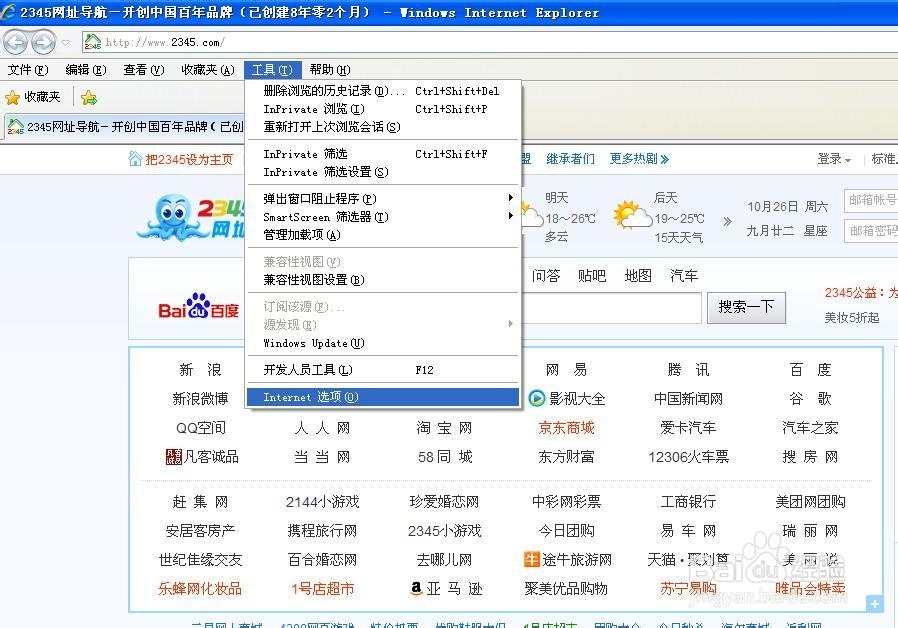Viewport: 898px width, 628px height.
Task: Open the 文件(F) menu
Action: pyautogui.click(x=28, y=70)
